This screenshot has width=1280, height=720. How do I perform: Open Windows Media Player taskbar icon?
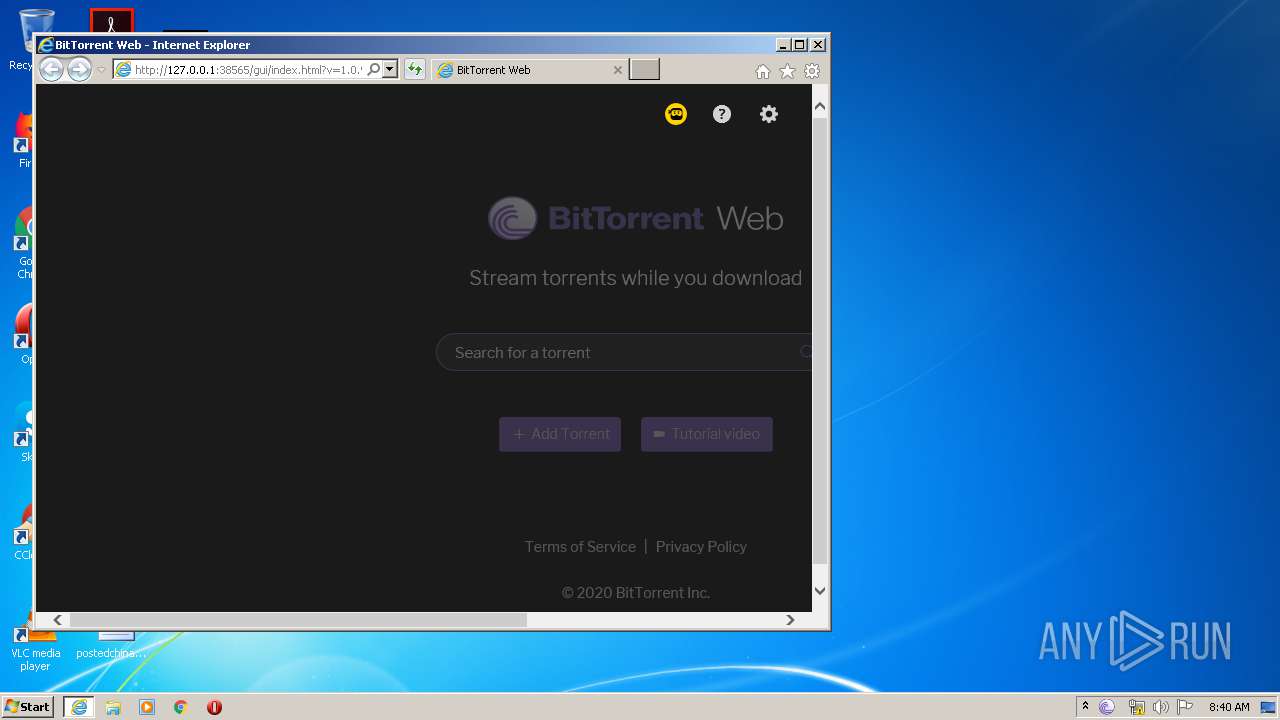(147, 707)
